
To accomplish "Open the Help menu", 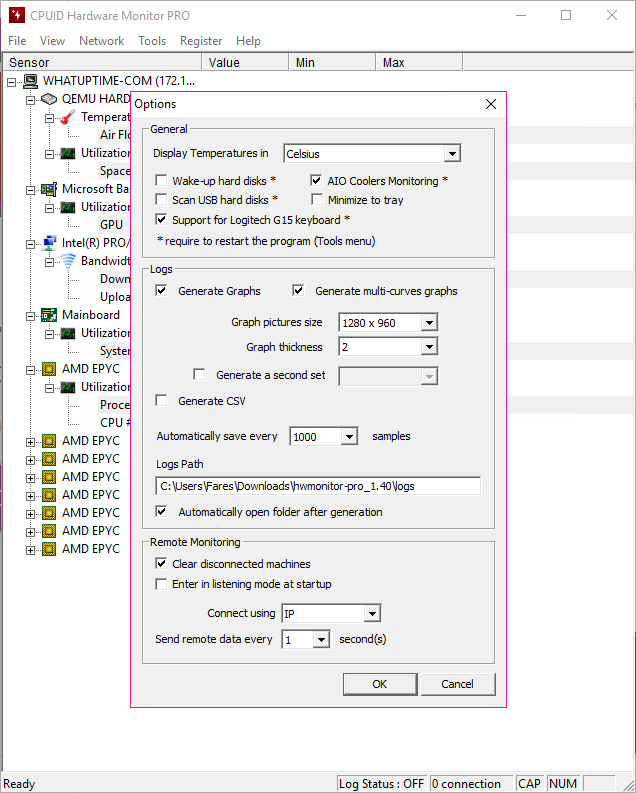I will tap(248, 41).
